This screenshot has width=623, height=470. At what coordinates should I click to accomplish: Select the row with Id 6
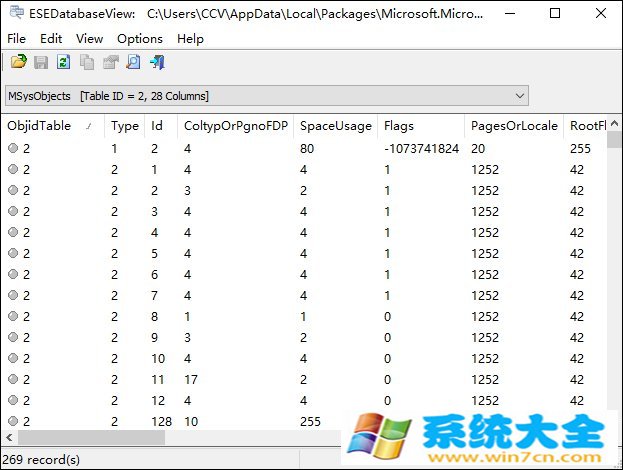coord(304,275)
